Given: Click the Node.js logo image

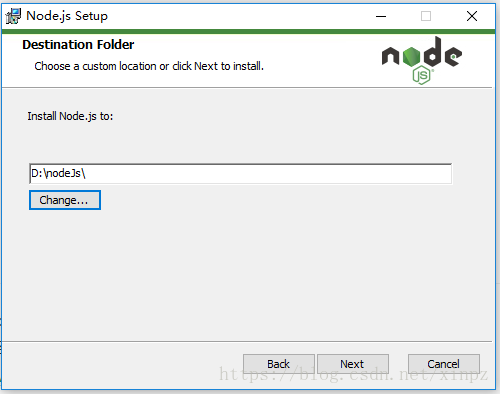Looking at the screenshot, I should [422, 60].
